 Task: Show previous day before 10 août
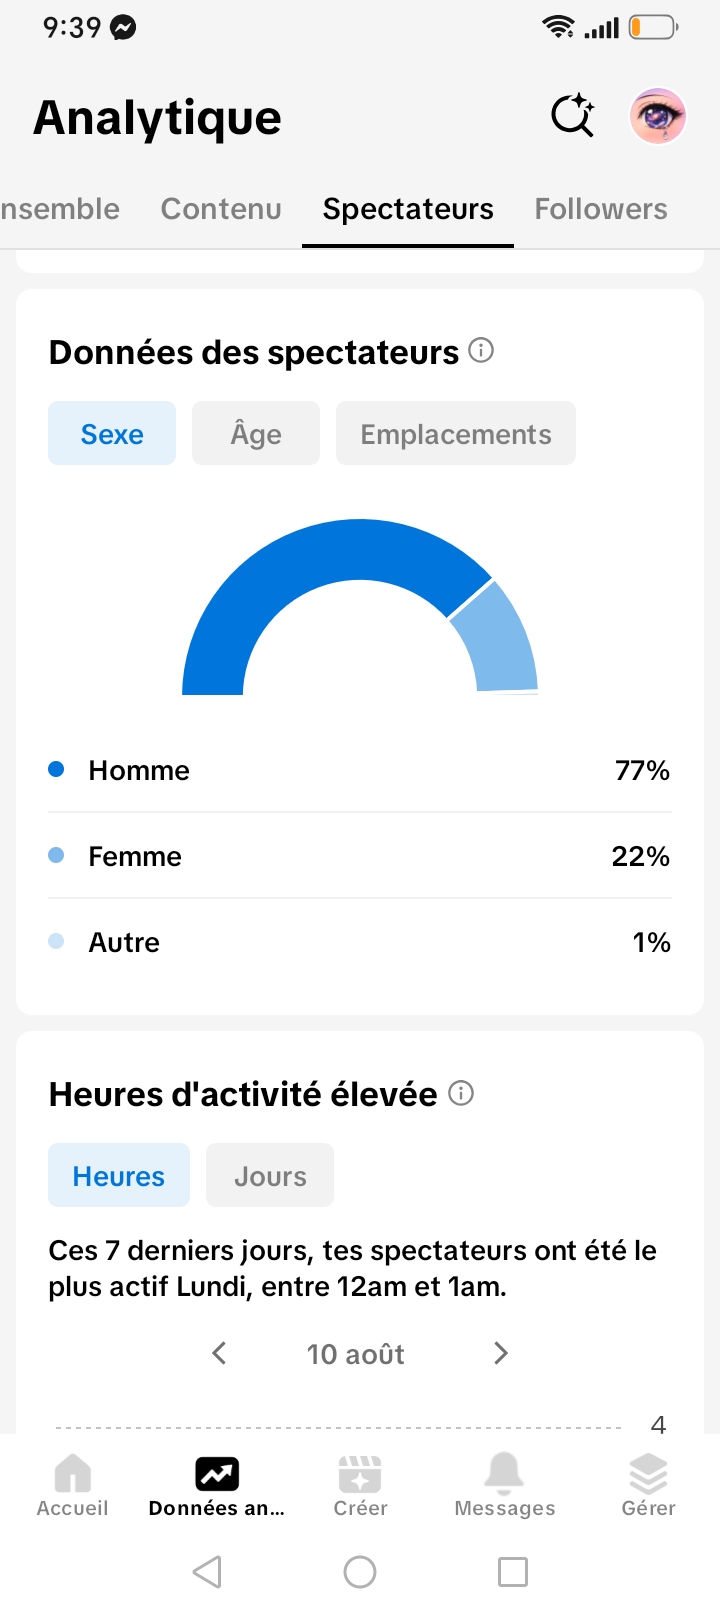coord(220,1353)
